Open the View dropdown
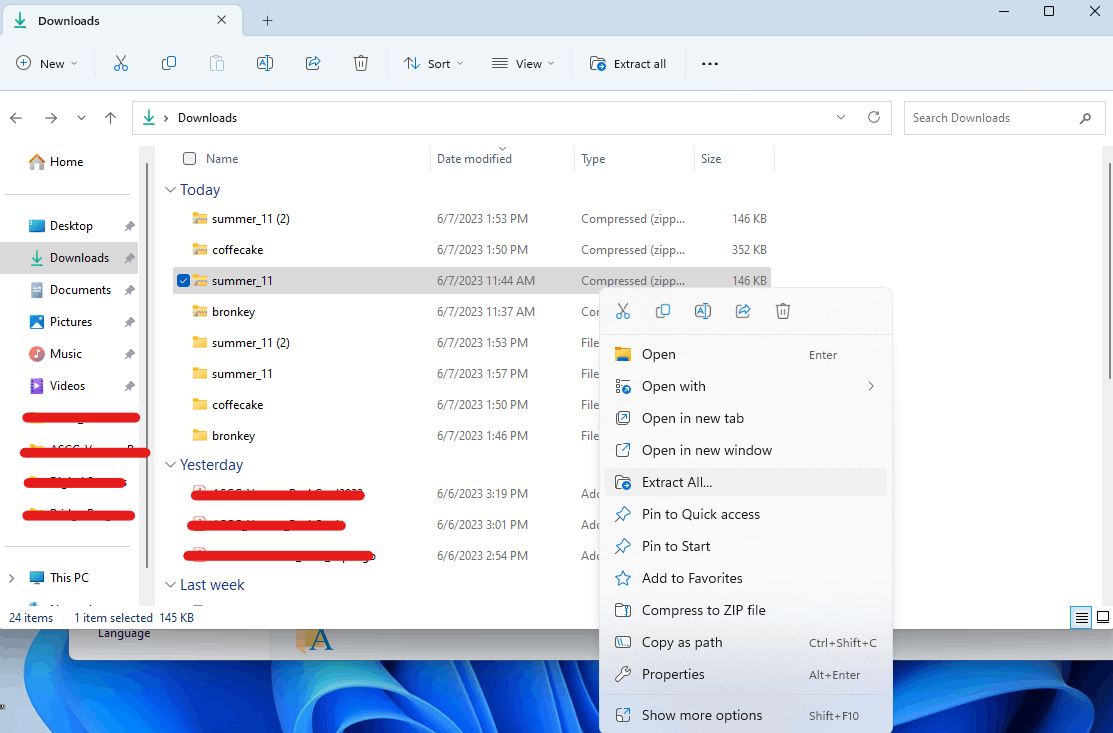 tap(523, 63)
